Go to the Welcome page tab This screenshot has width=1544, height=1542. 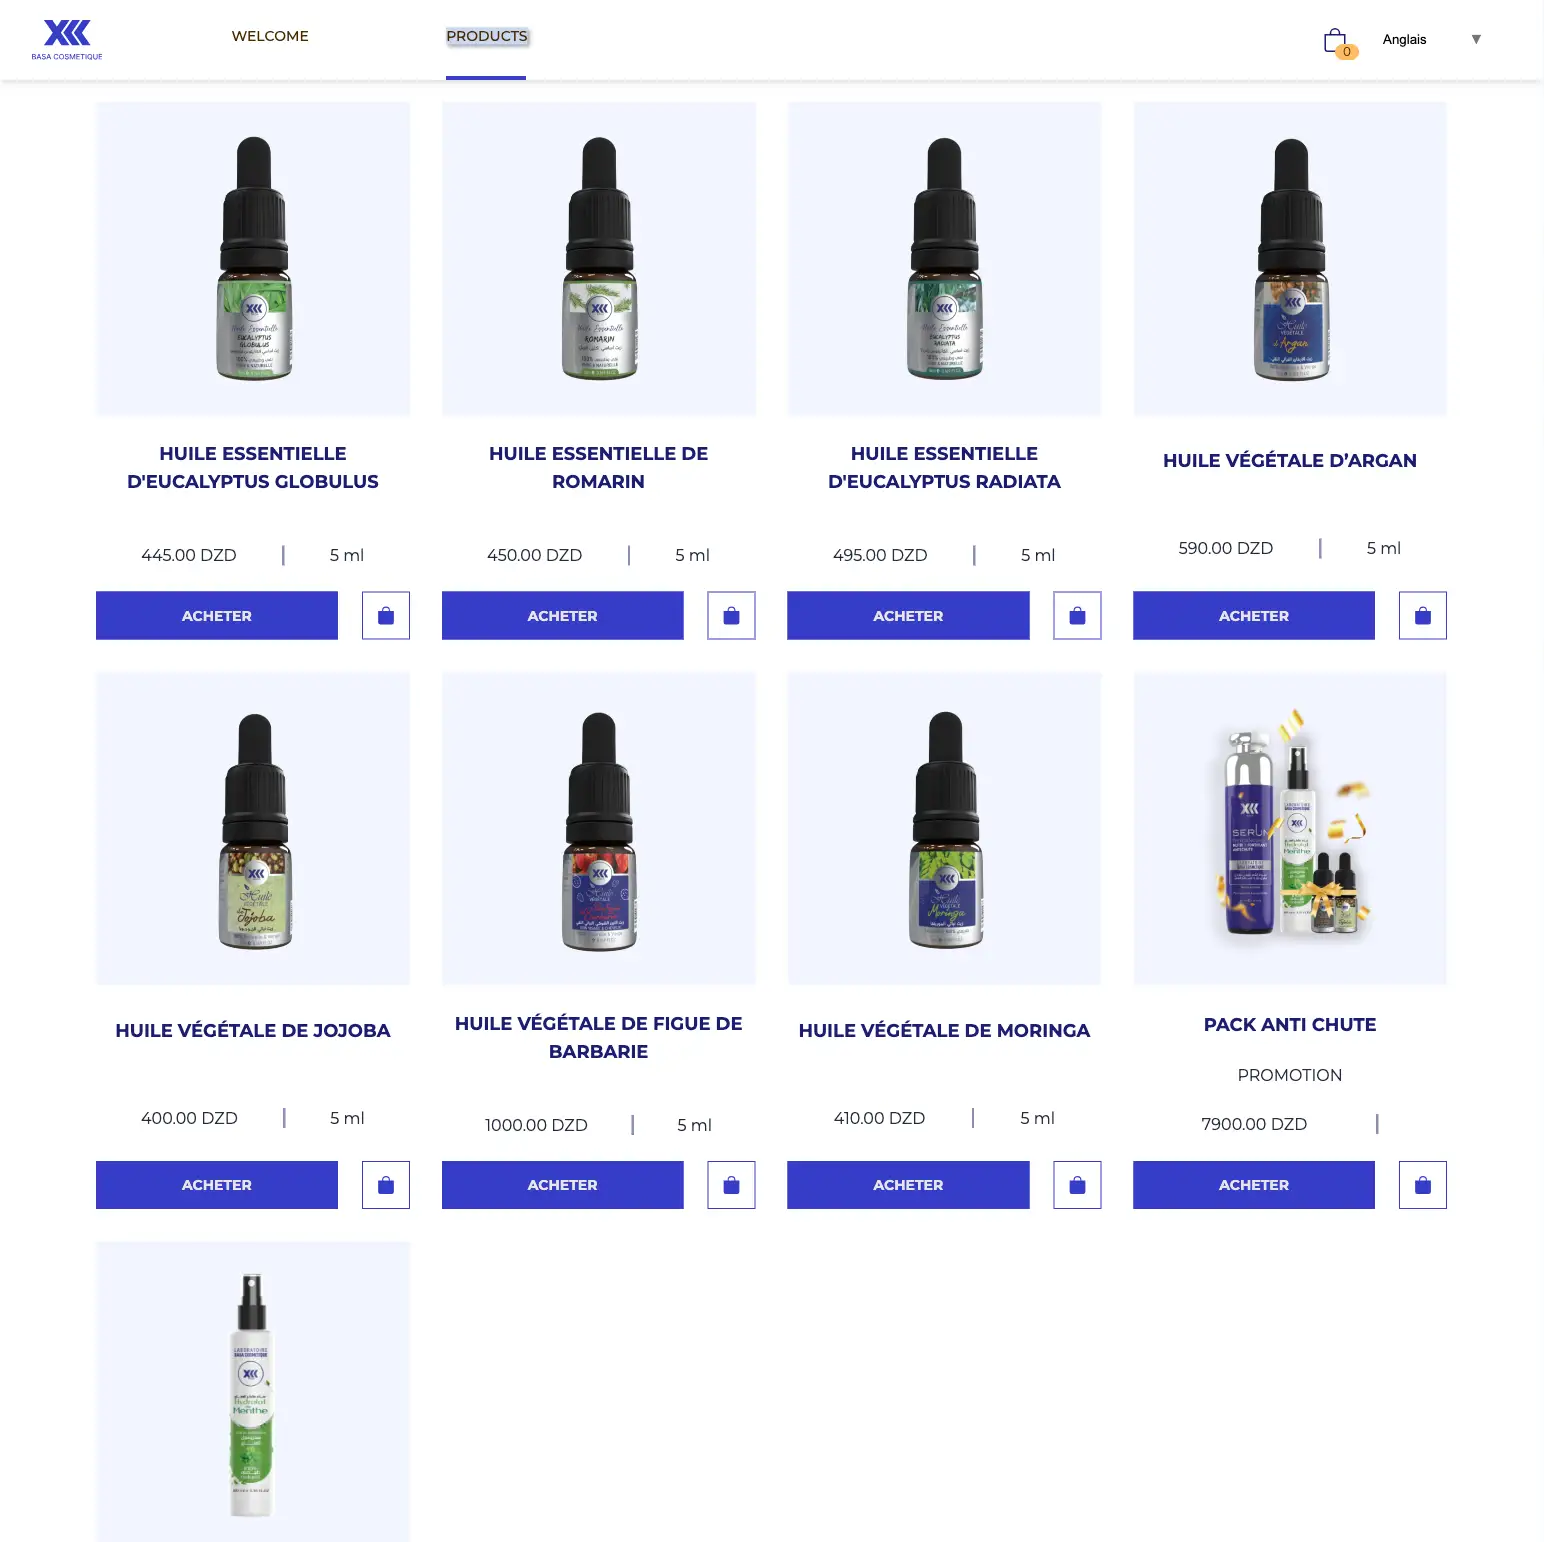click(270, 36)
